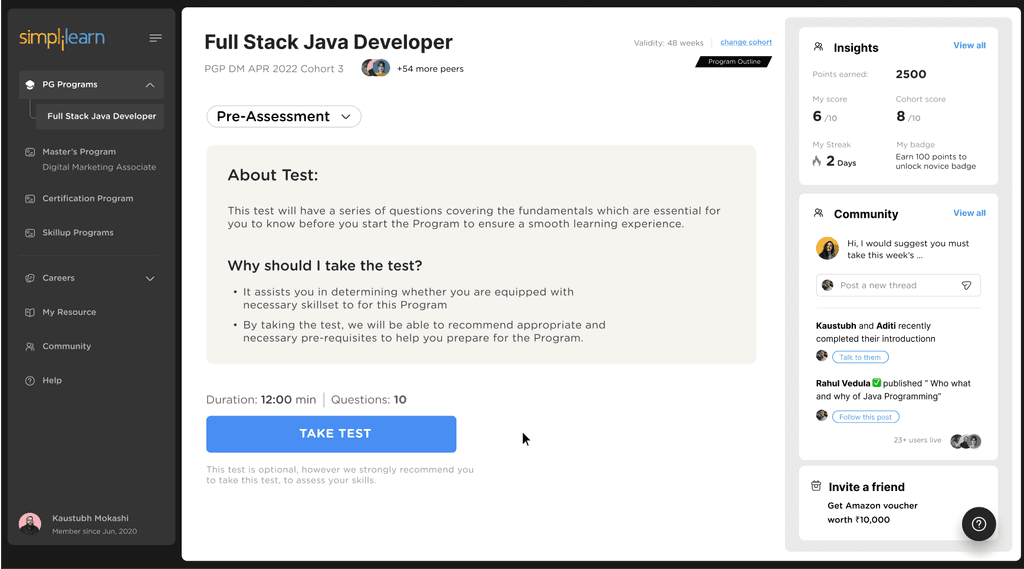The image size is (1024, 569).
Task: Click the Kaustubh Mokashi user name
Action: (90, 518)
